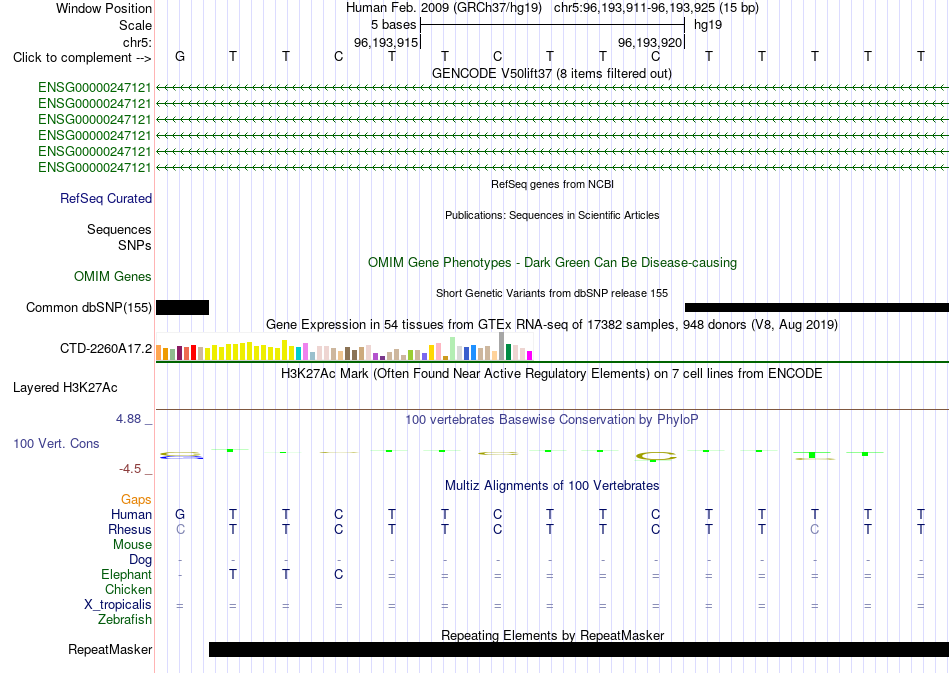
Task: Click the 96,193,920 coordinate marker
Action: click(650, 42)
